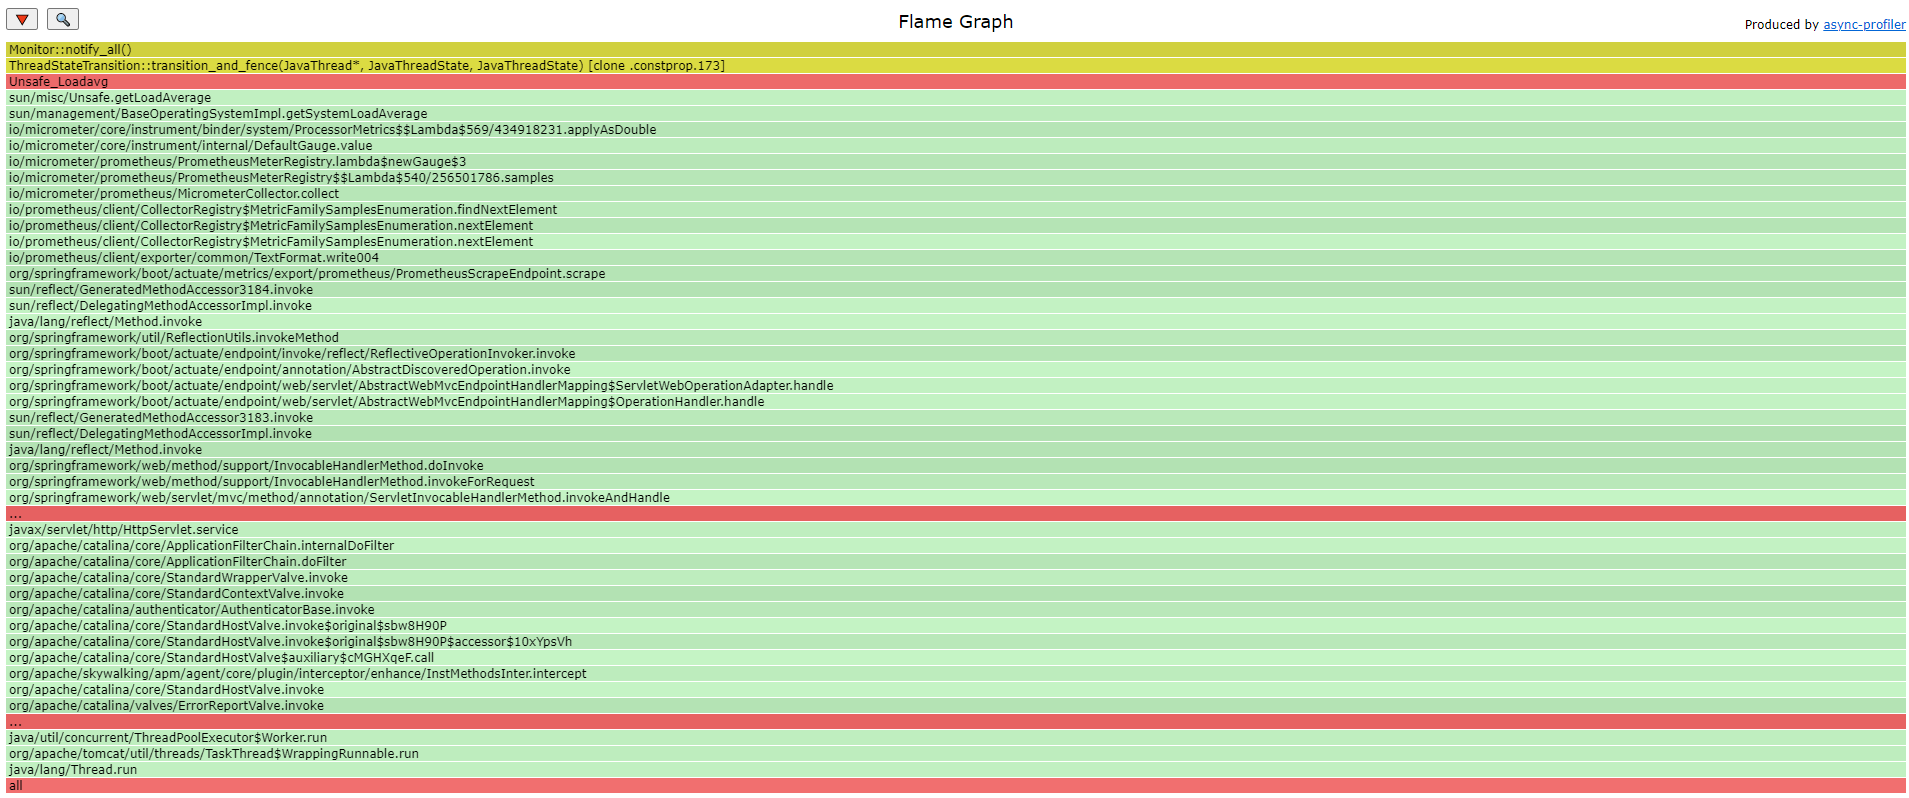Click the ErrorReportValve.invoke frame

[x=955, y=706]
